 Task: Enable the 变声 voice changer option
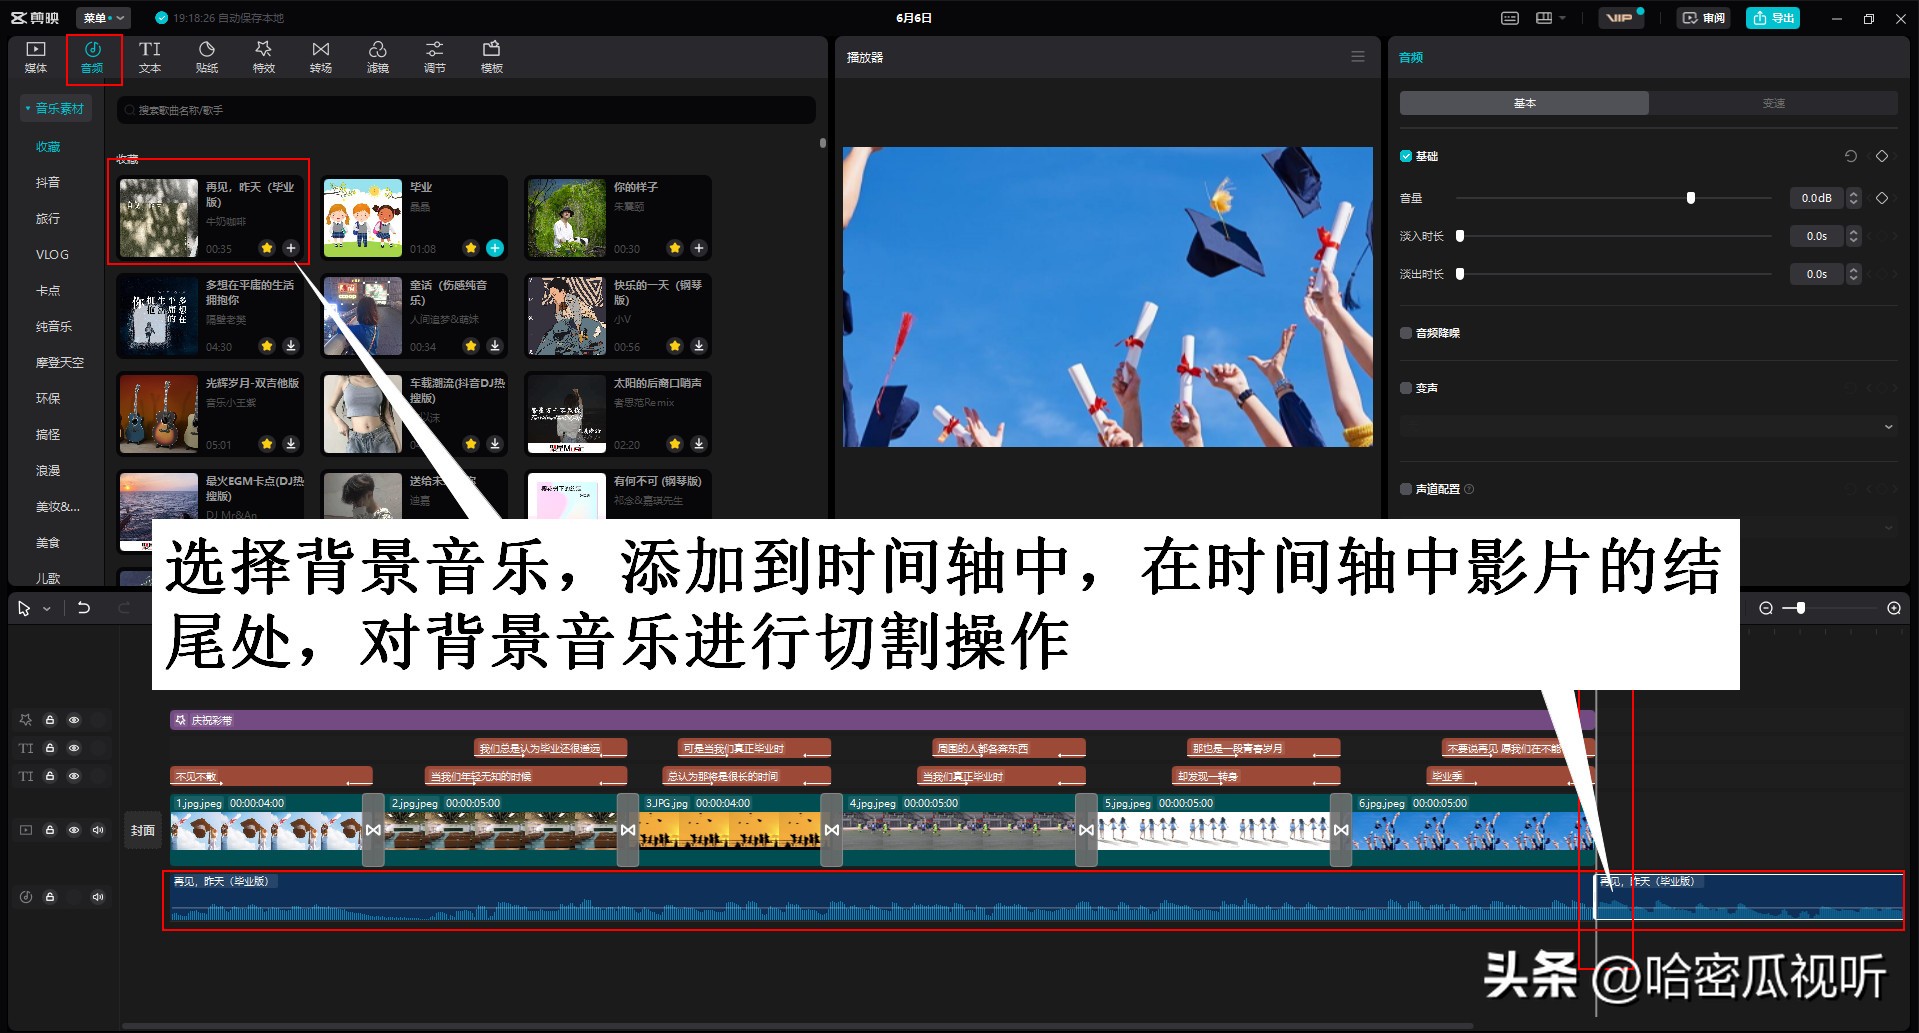click(x=1405, y=387)
